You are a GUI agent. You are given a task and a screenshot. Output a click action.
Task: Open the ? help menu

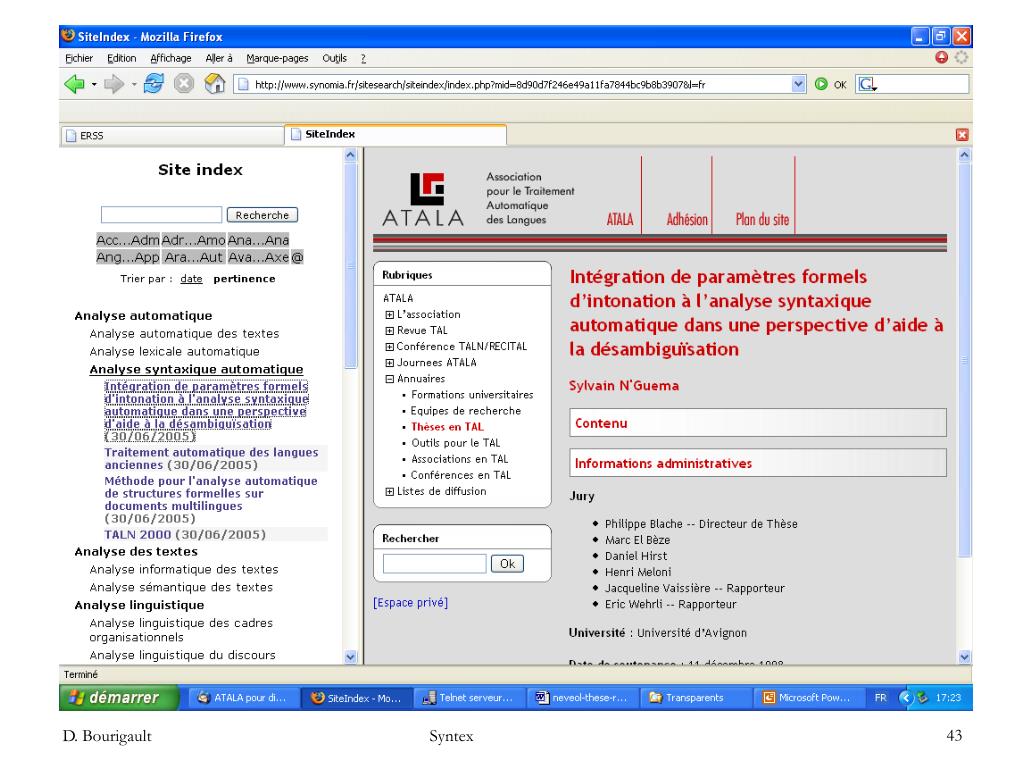pos(363,58)
